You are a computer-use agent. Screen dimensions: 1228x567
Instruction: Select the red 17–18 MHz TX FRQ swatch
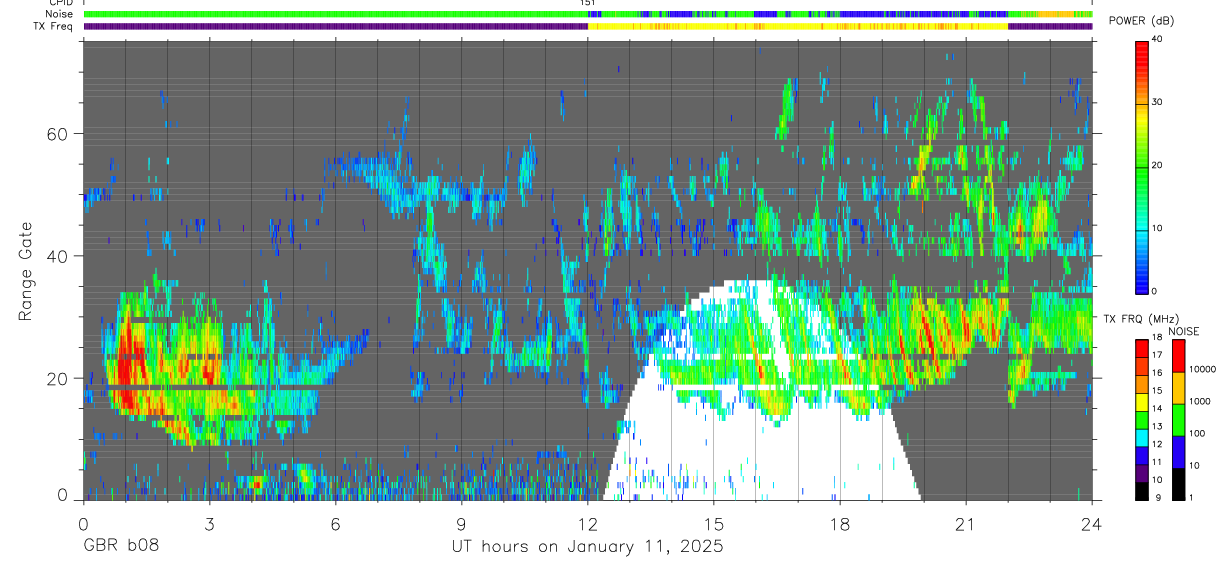pyautogui.click(x=1142, y=349)
